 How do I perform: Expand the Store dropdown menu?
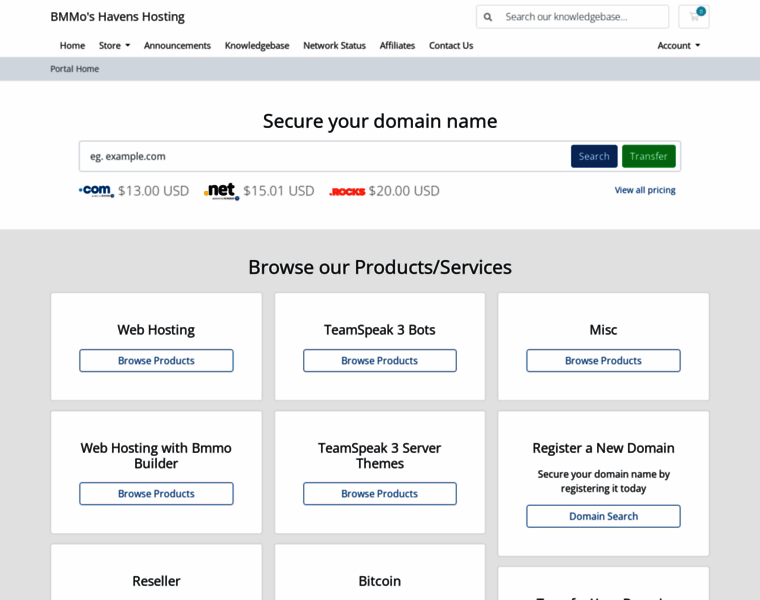pos(114,45)
